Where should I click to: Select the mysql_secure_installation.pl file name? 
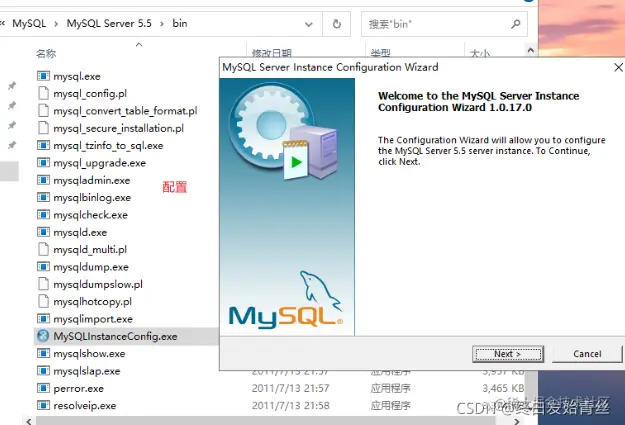pos(118,128)
